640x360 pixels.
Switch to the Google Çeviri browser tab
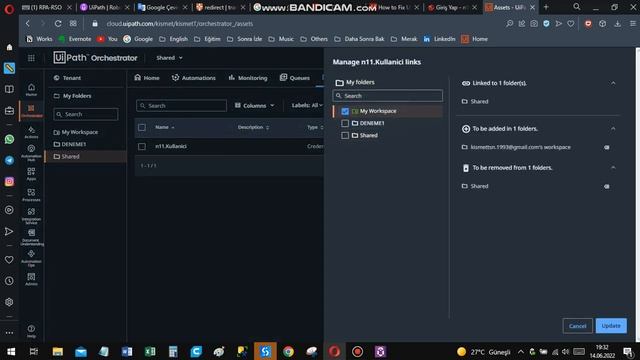tap(162, 7)
